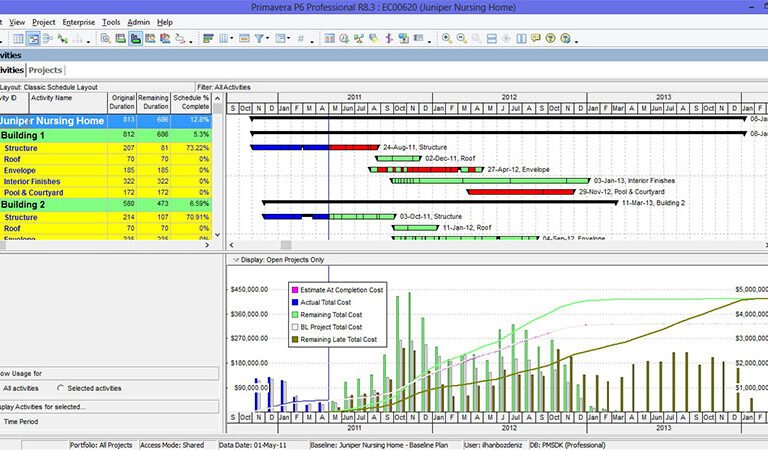768x450 pixels.
Task: Select the 'Selected activities' radio button
Action: pos(60,388)
